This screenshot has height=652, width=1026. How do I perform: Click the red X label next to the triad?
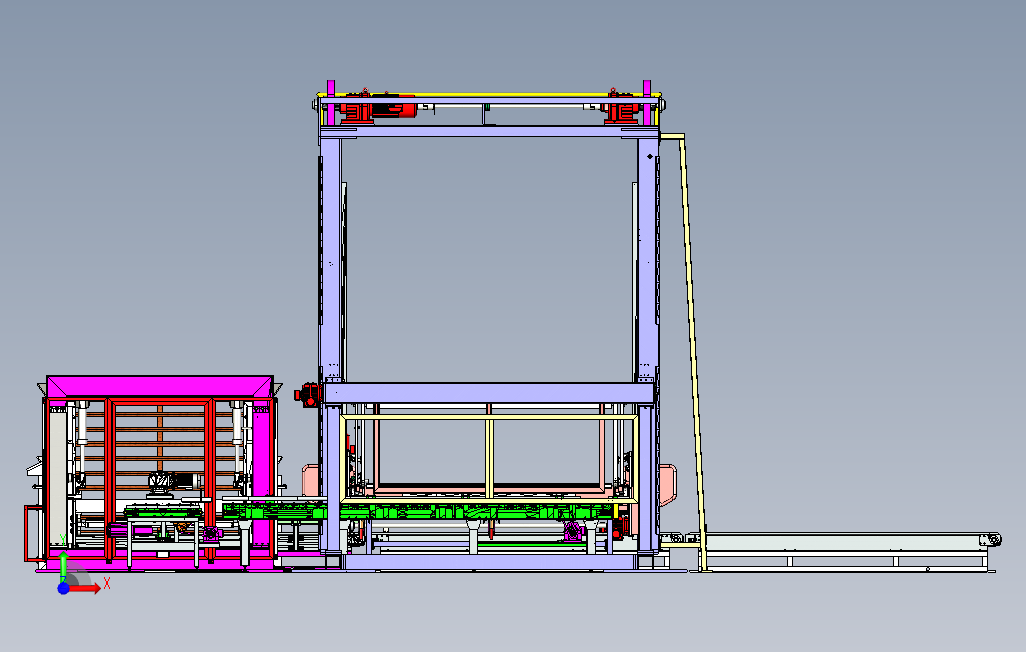(107, 583)
